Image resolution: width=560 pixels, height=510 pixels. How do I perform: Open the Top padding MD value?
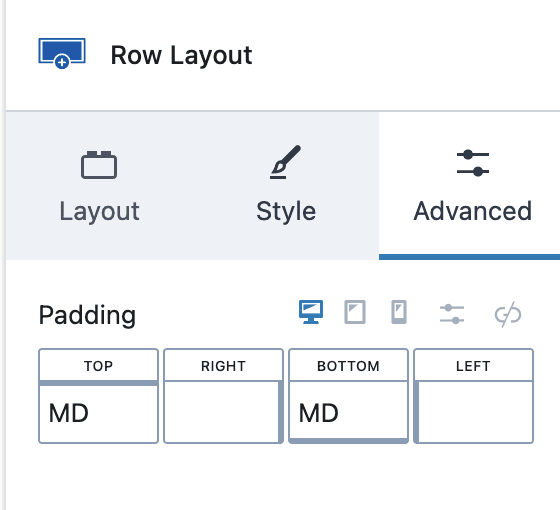tap(98, 414)
